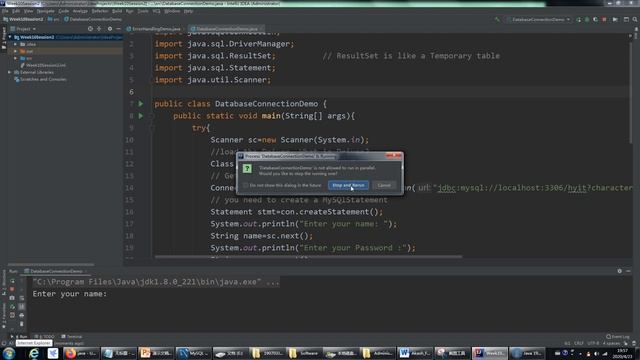640x360 pixels.
Task: Click Week10Session2 breadcrumb in navigation bar
Action: pyautogui.click(x=23, y=19)
